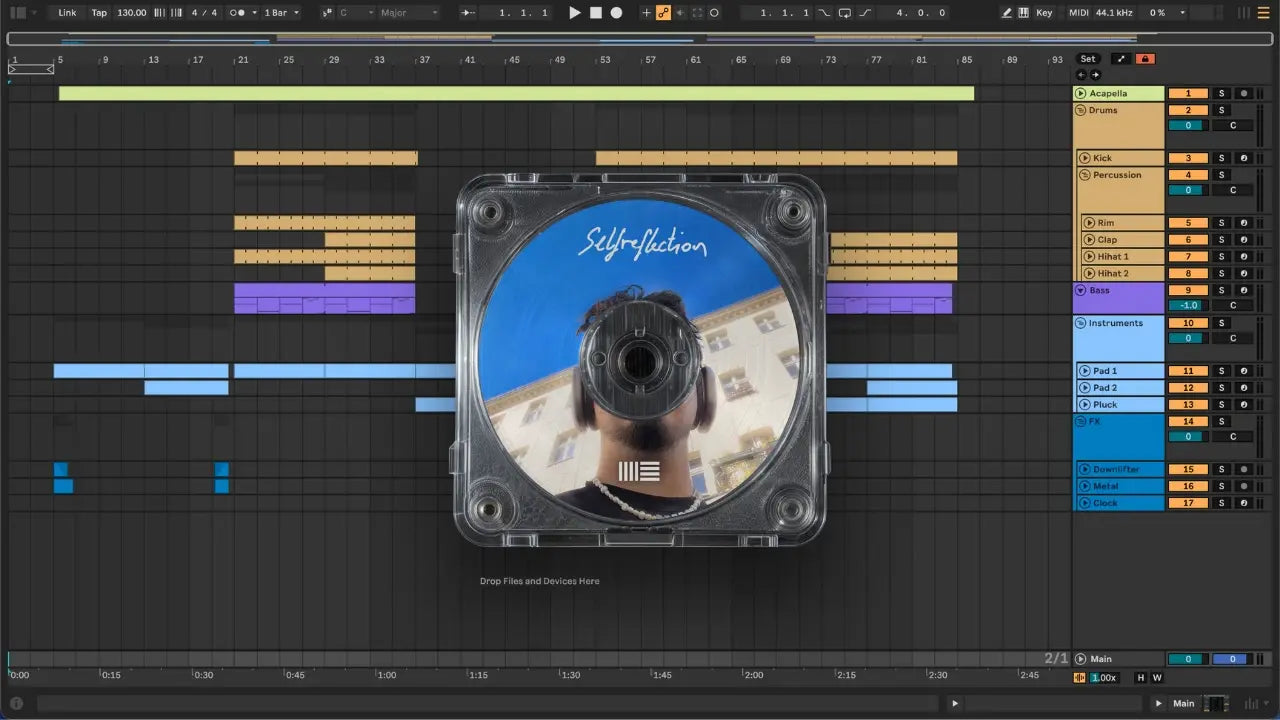
Task: Open the MIDI map mode switch
Action: click(1078, 13)
